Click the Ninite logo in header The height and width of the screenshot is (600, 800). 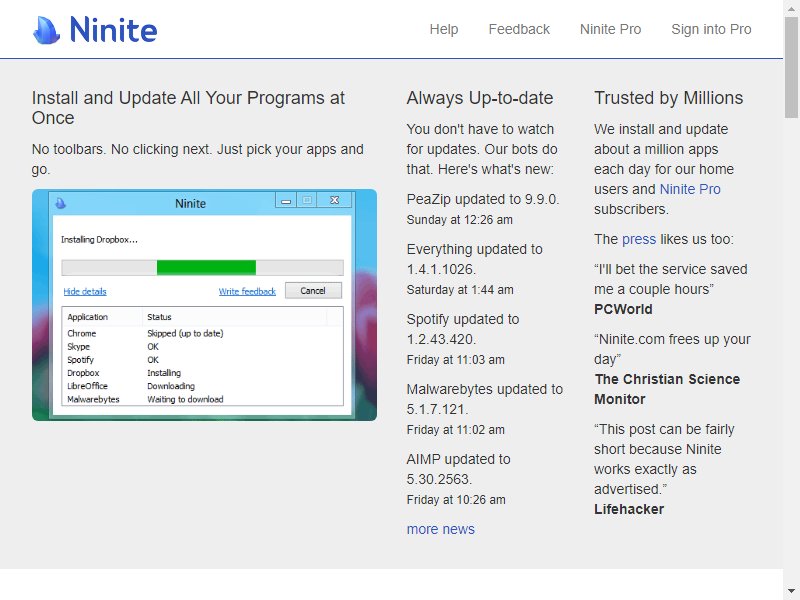point(95,30)
